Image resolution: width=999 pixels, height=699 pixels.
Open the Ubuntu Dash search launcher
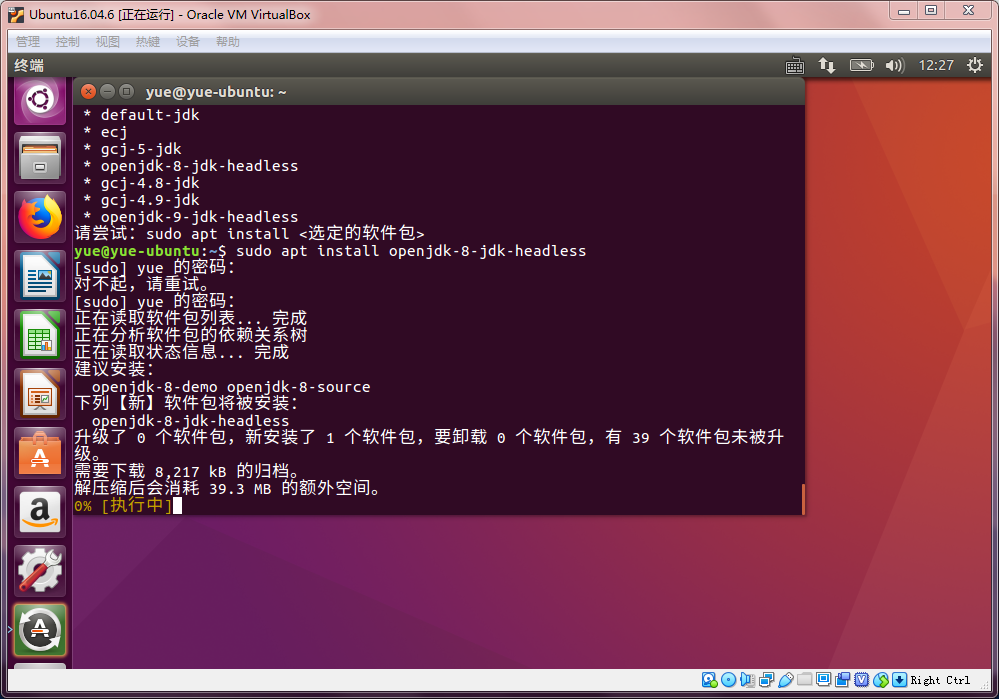40,99
